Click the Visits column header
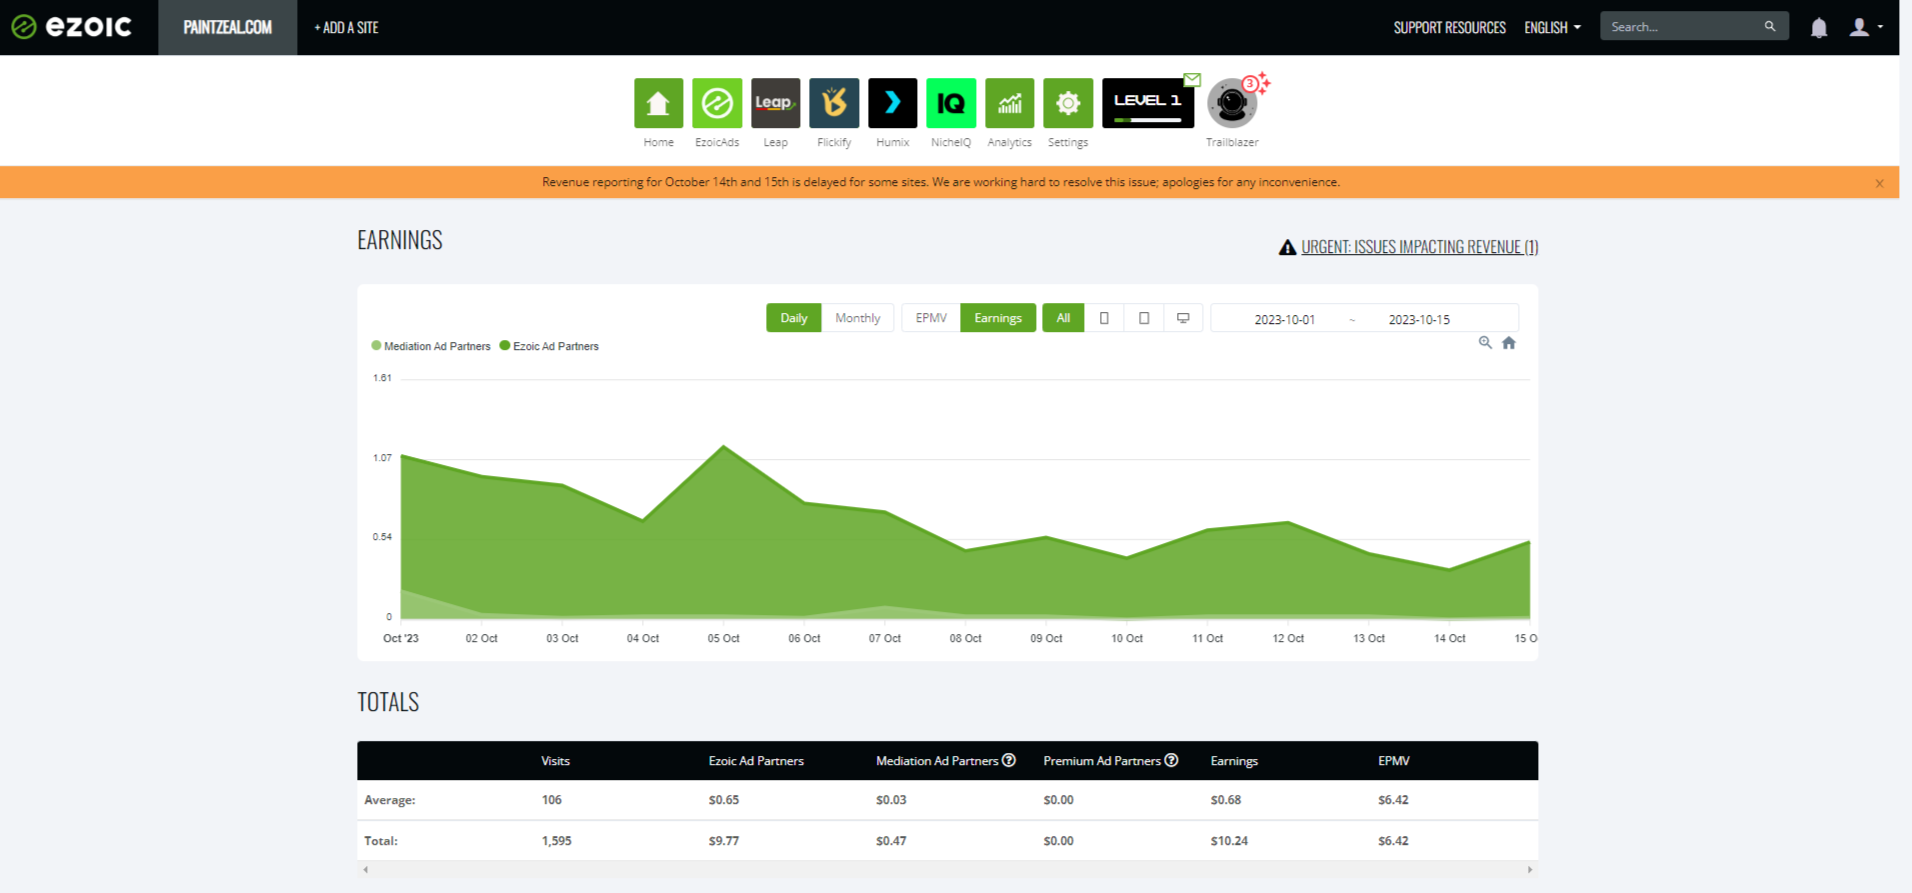This screenshot has height=893, width=1912. [555, 761]
